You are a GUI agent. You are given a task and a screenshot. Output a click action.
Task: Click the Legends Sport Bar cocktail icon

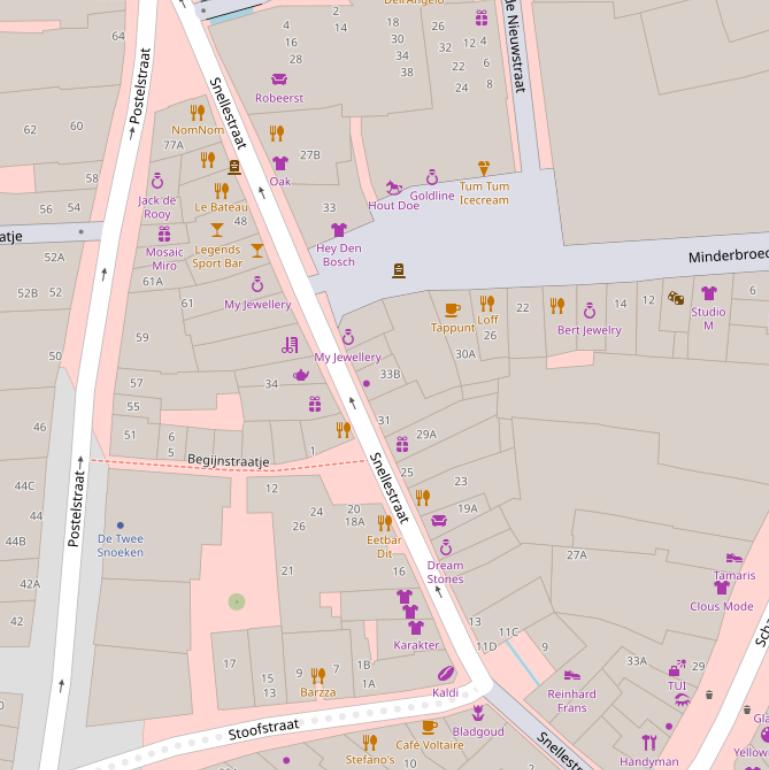coord(217,231)
